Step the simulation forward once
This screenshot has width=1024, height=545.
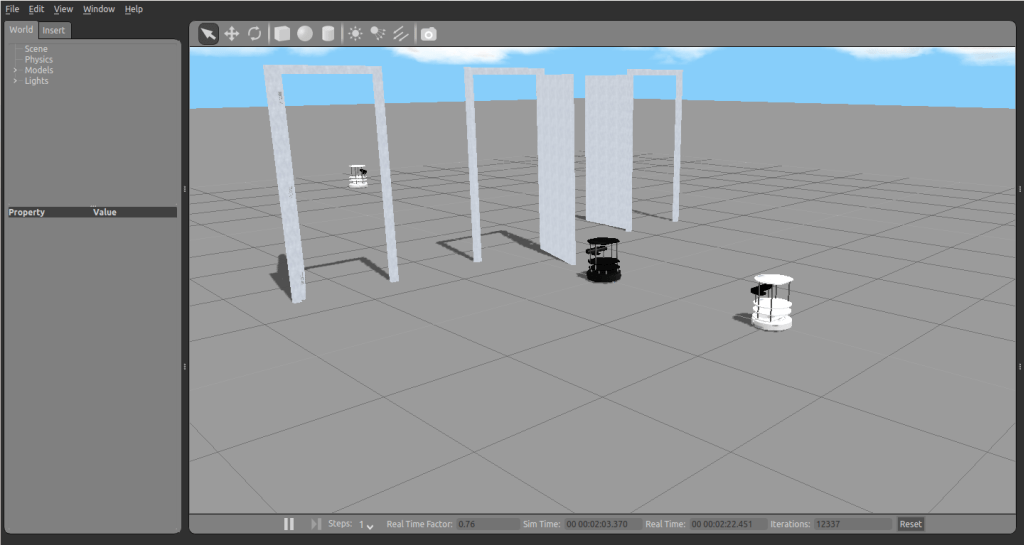[x=316, y=524]
